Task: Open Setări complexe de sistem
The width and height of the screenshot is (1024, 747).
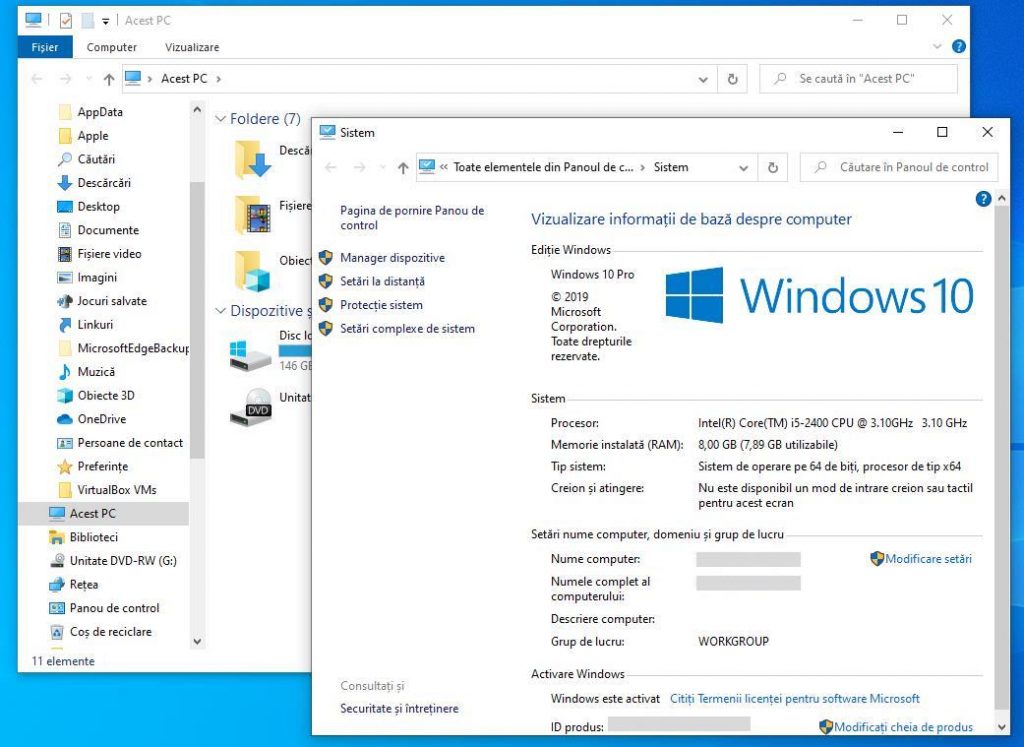Action: (x=406, y=329)
